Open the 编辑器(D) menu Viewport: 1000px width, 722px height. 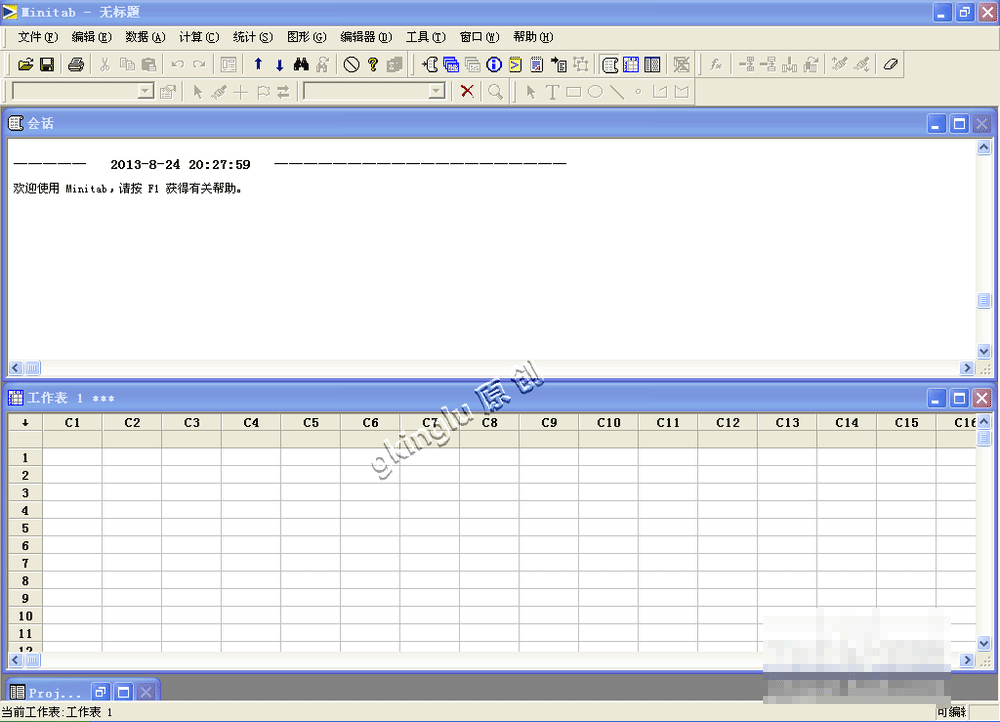pyautogui.click(x=366, y=37)
